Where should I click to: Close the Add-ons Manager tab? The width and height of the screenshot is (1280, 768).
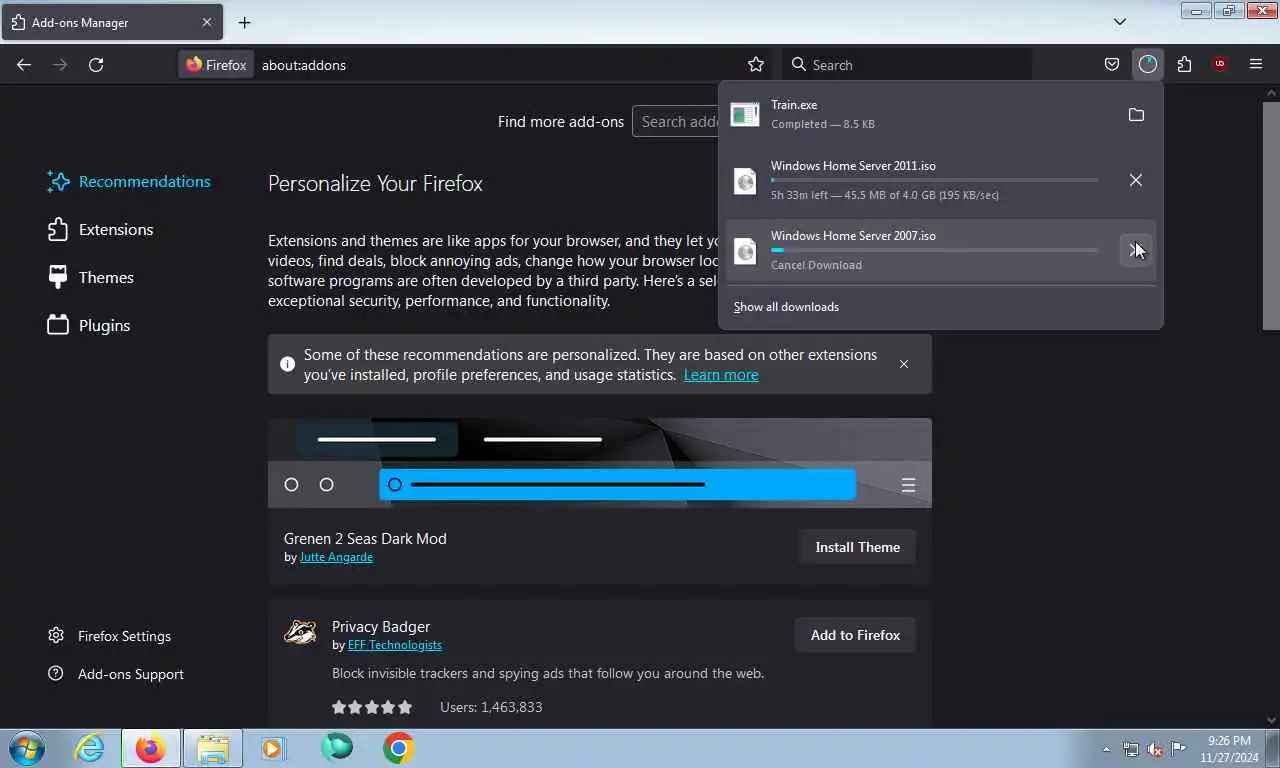[x=207, y=22]
